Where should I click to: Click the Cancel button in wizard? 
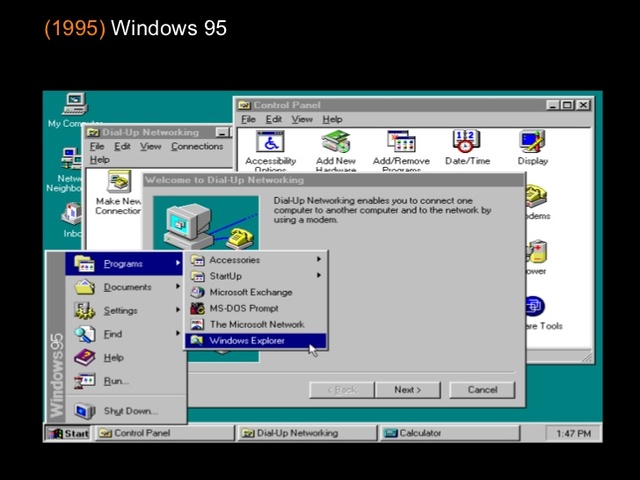point(482,390)
